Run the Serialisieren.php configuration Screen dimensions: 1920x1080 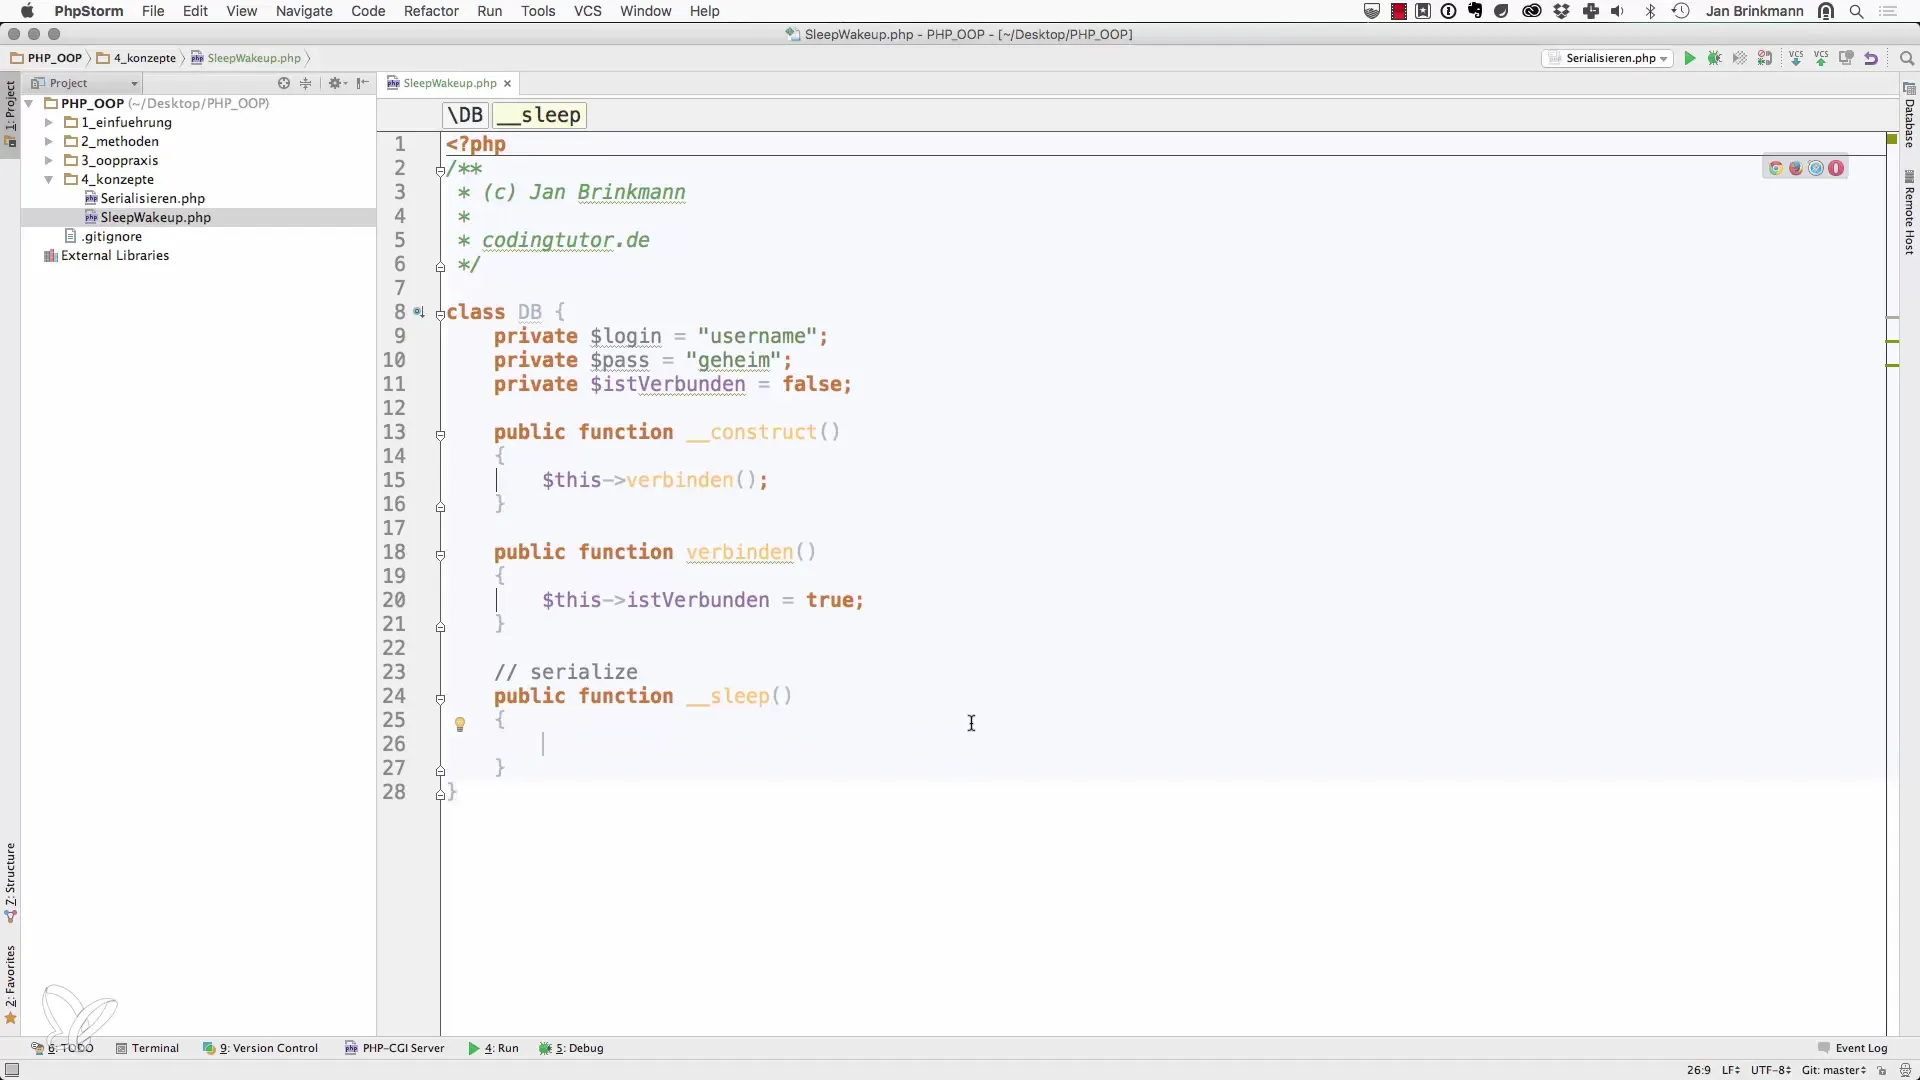[x=1690, y=58]
